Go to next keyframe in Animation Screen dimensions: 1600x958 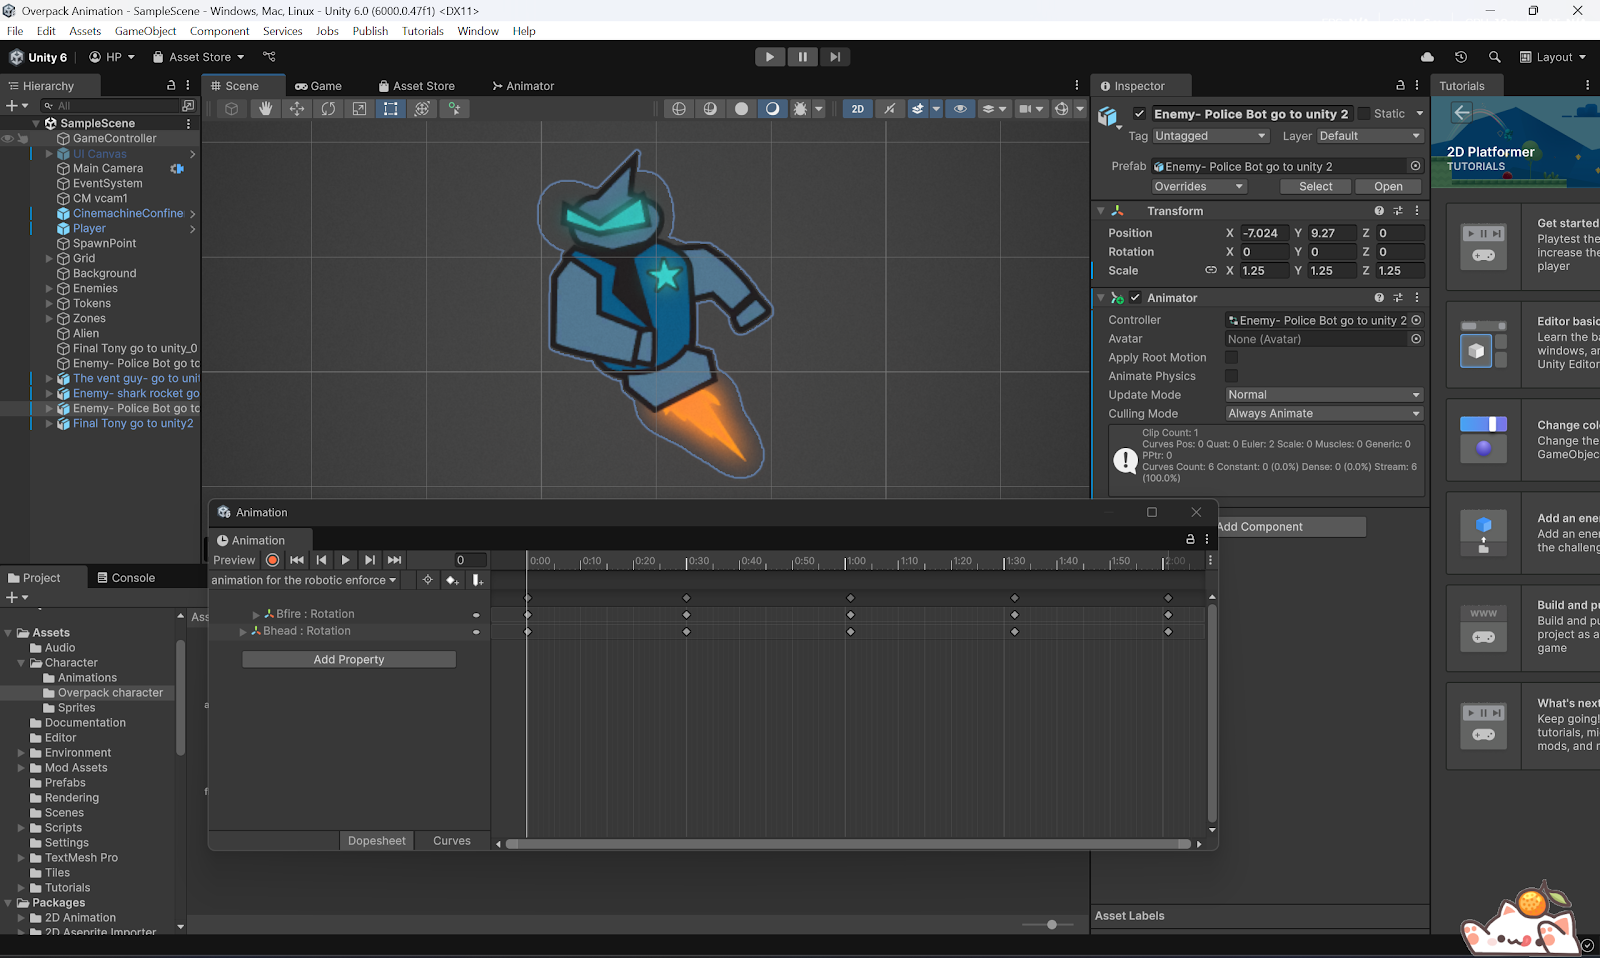click(370, 560)
